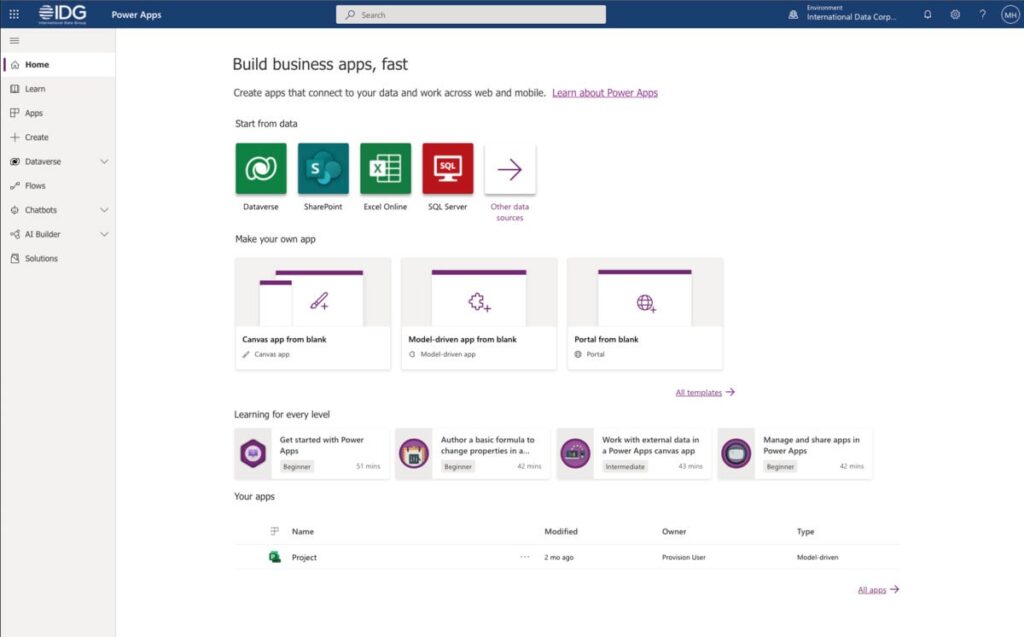Open the Project app name
The height and width of the screenshot is (637, 1024).
(x=304, y=557)
